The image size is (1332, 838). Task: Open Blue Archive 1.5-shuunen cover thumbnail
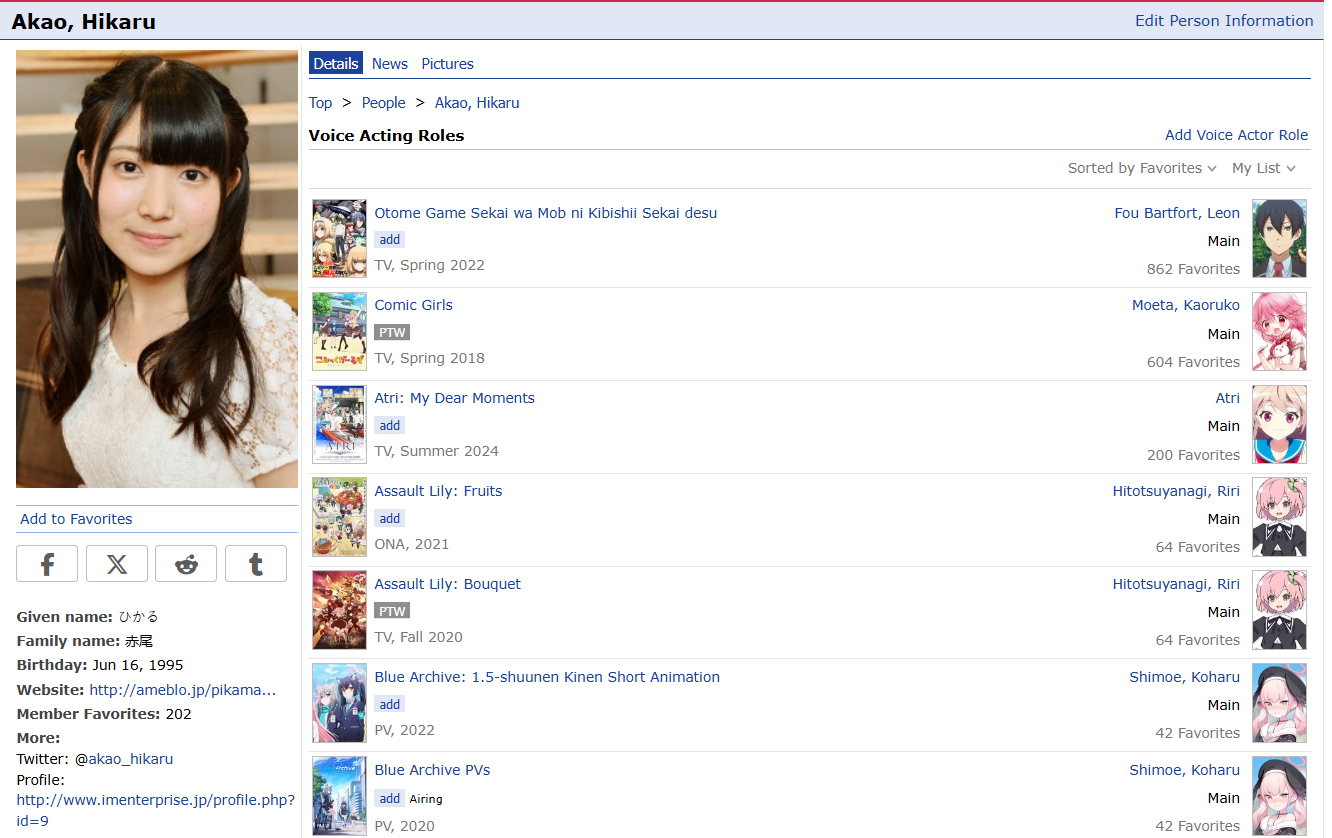340,704
